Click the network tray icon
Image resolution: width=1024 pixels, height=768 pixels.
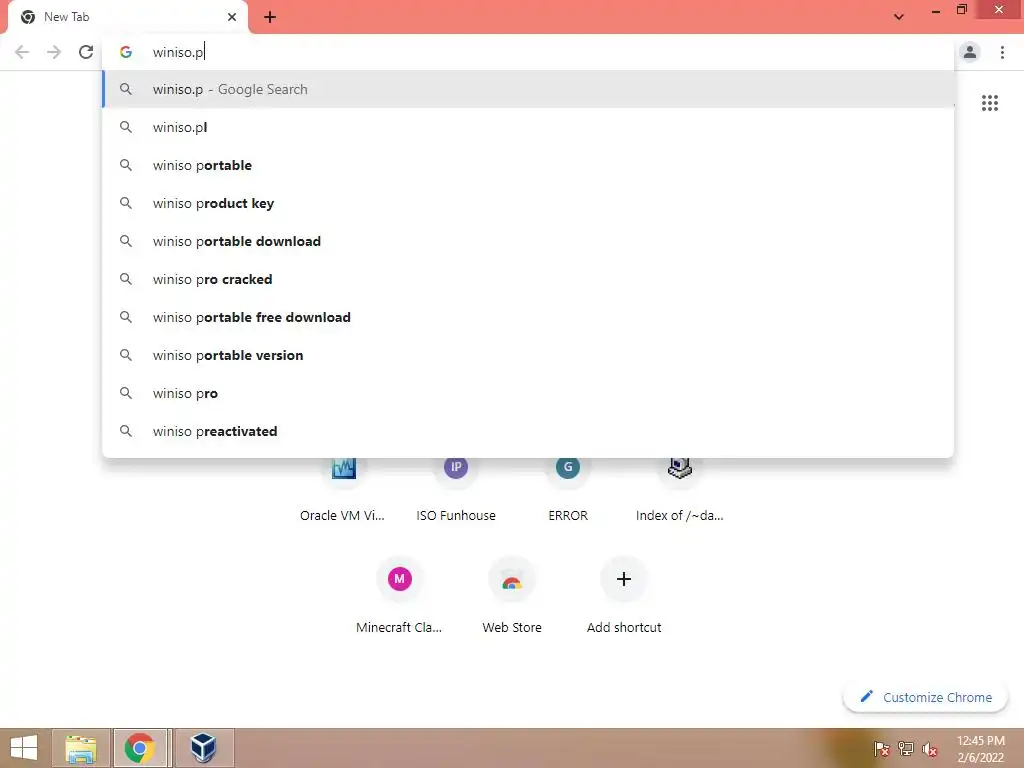906,749
